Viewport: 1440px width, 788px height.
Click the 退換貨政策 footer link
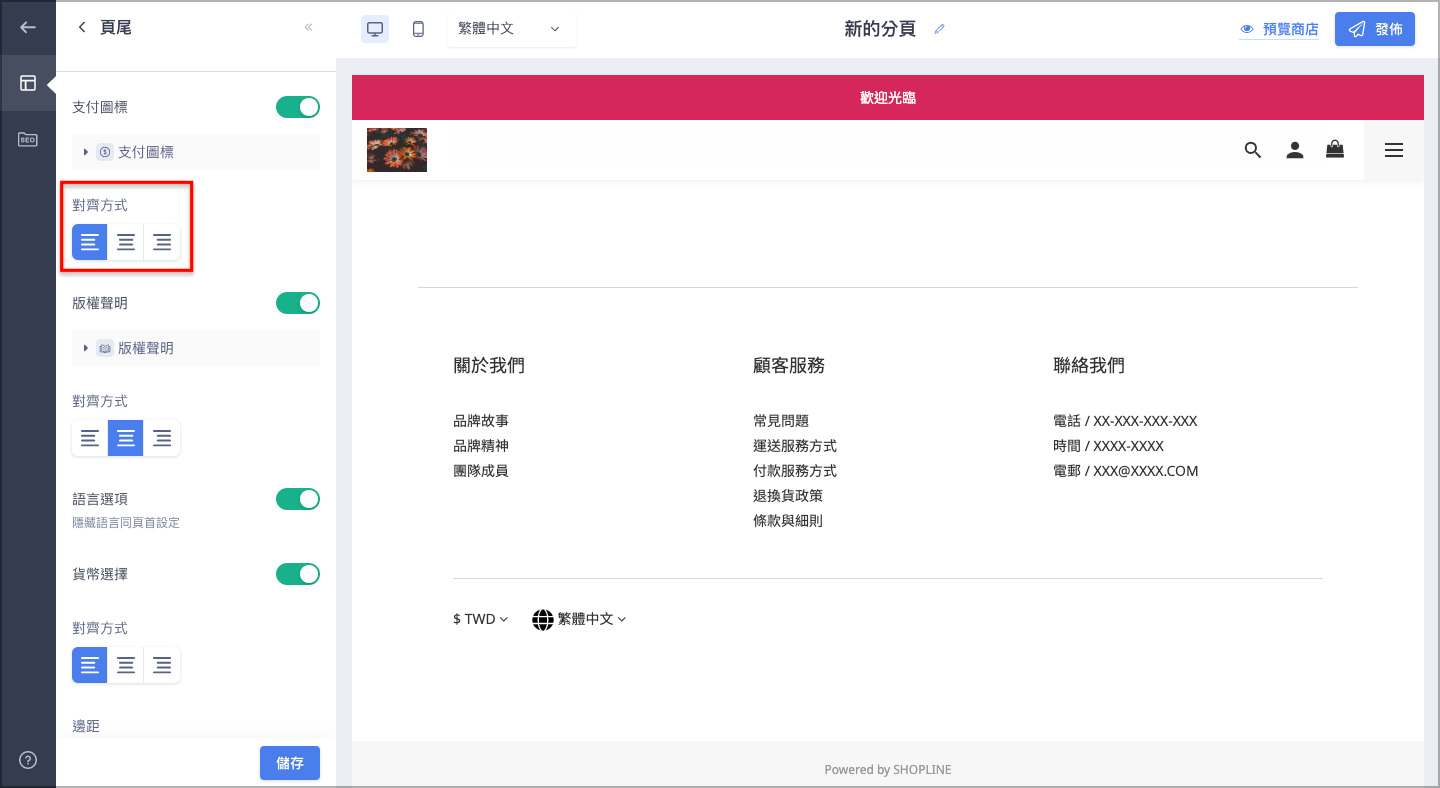tap(788, 496)
